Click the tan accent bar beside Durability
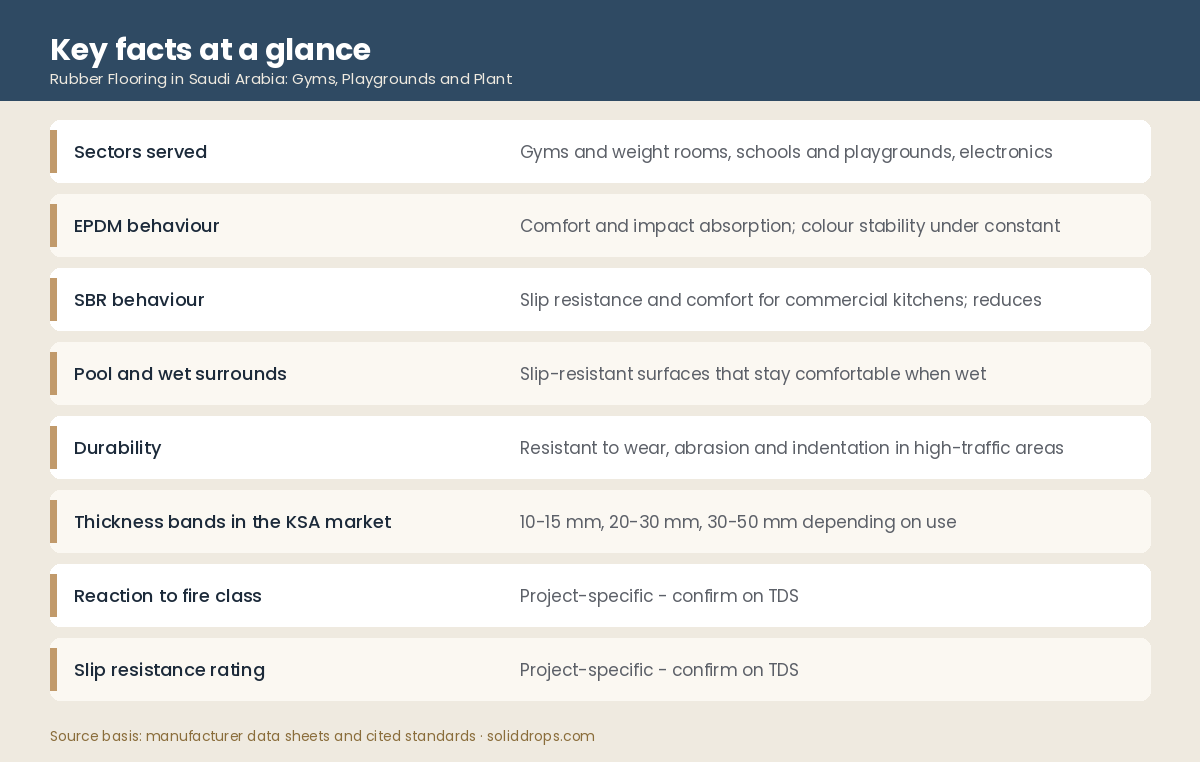 (x=53, y=448)
